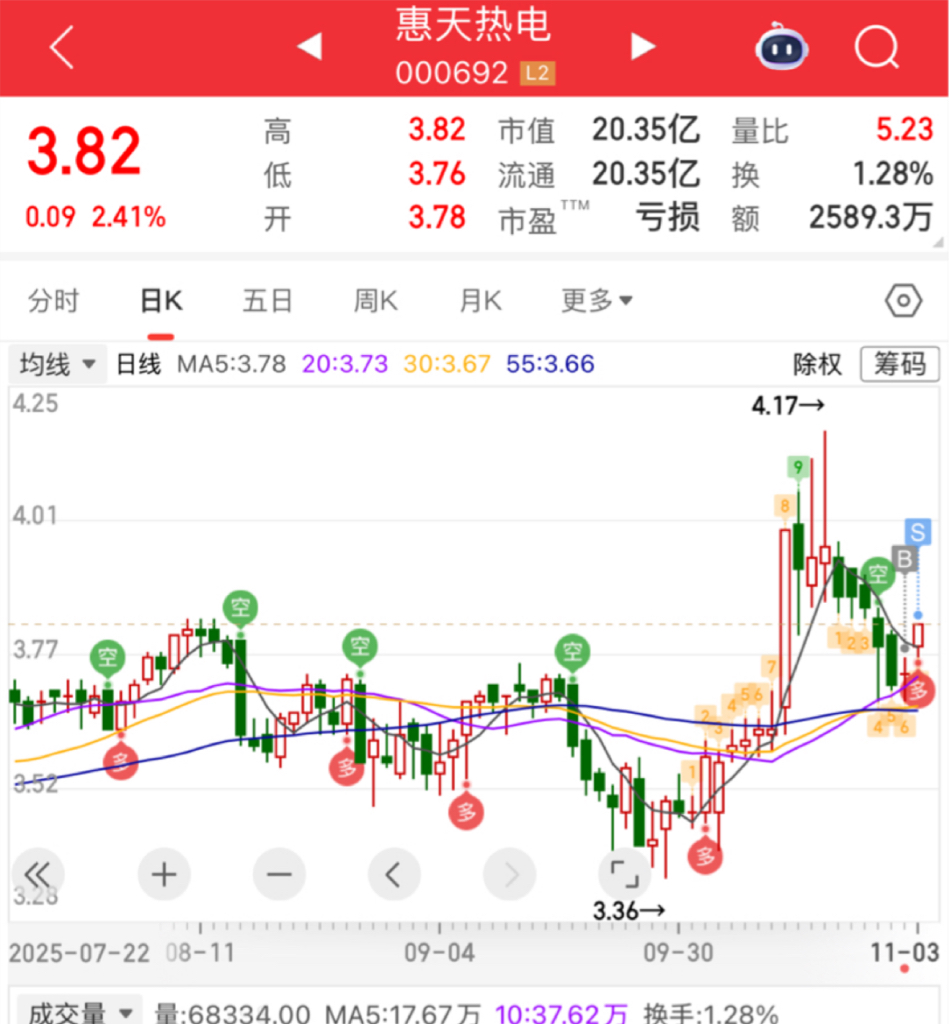Tap the MA5:3.78 value
The height and width of the screenshot is (1024, 949).
pyautogui.click(x=232, y=364)
